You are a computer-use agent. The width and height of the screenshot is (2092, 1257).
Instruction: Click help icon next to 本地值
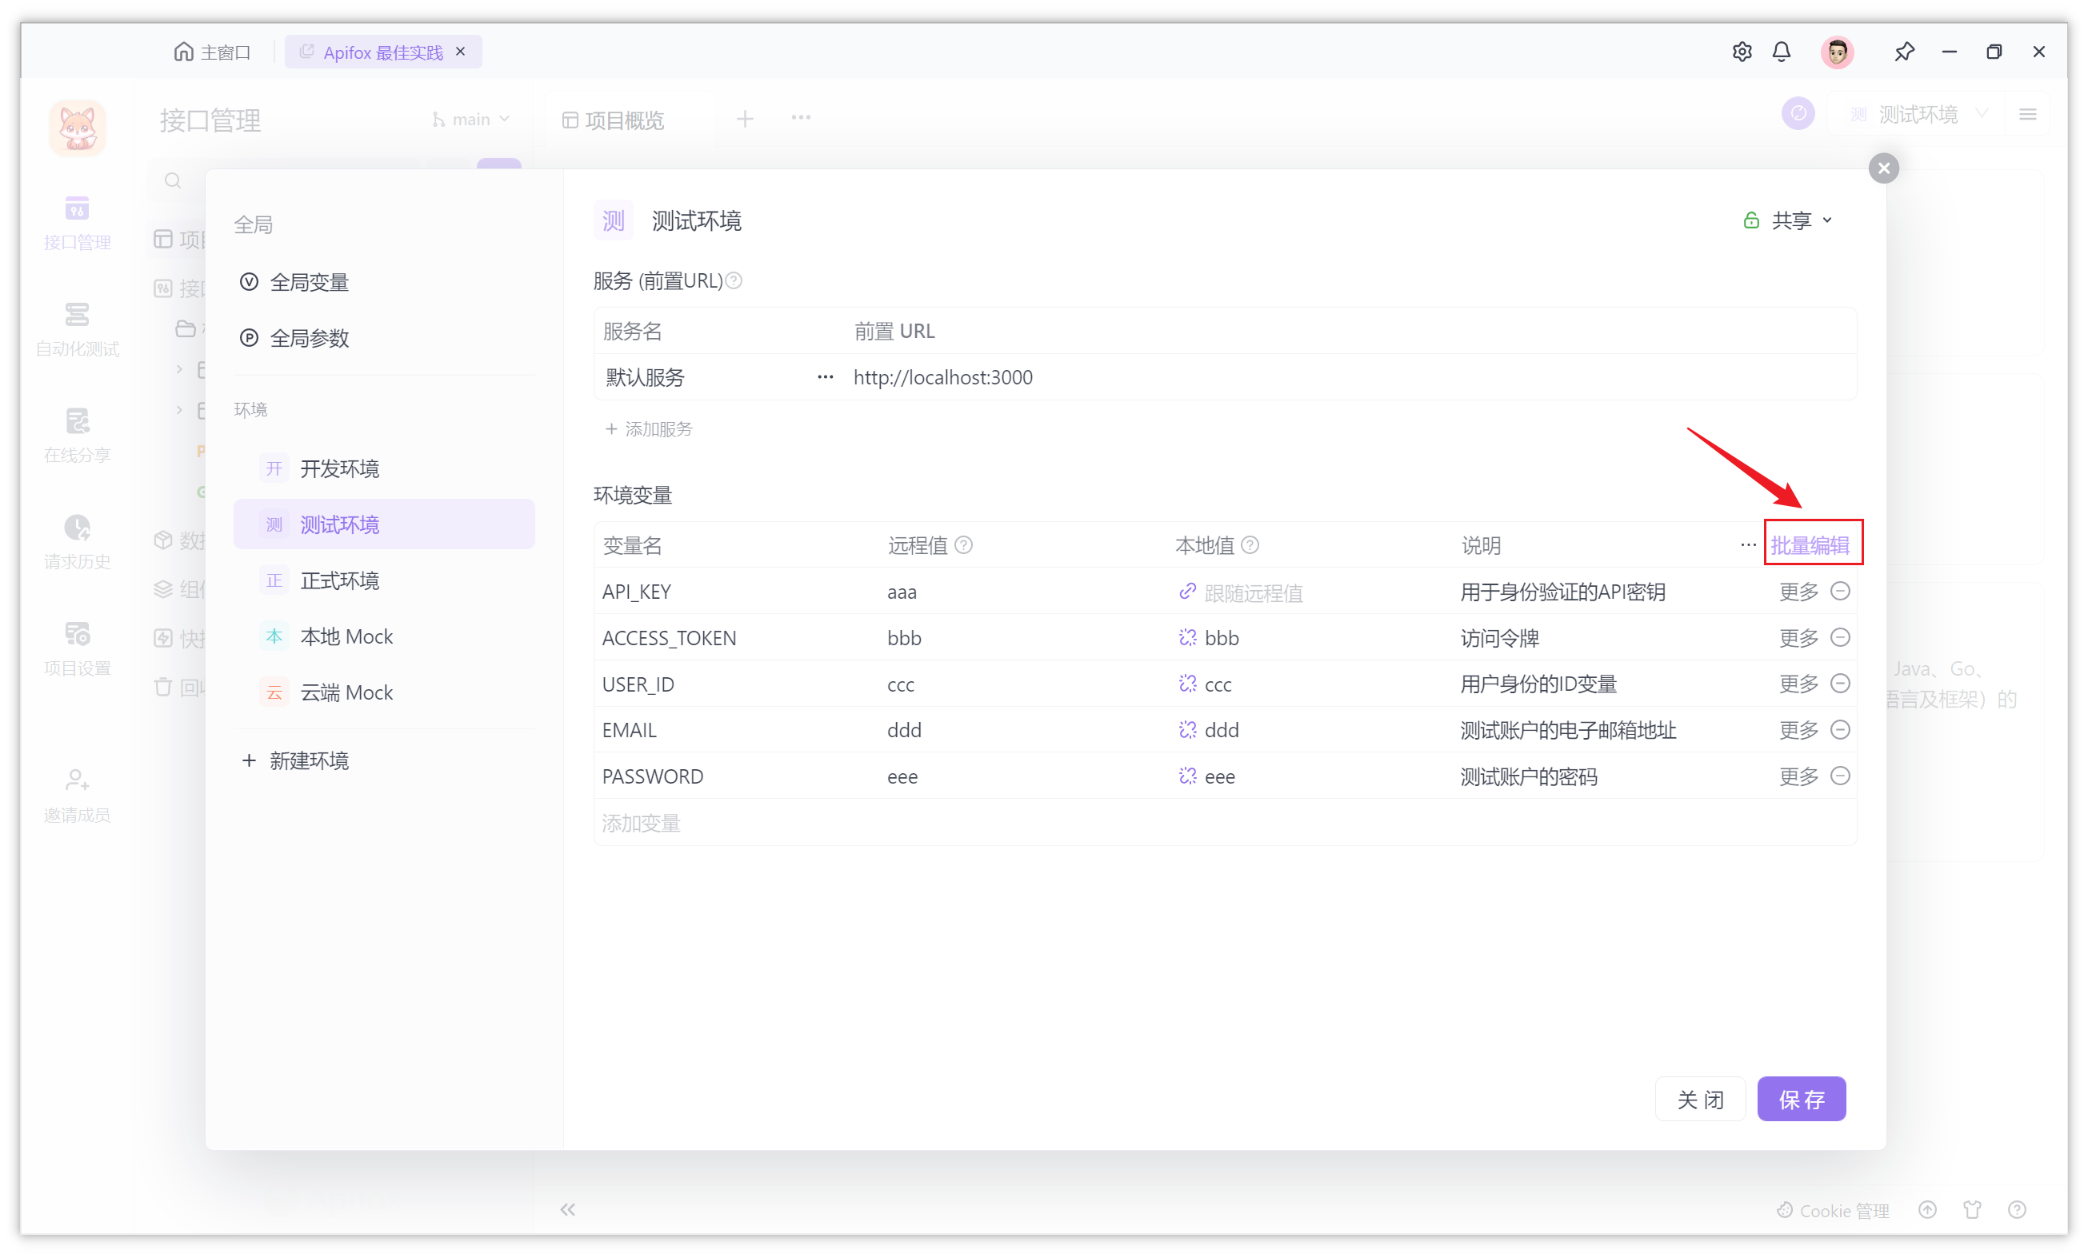tap(1250, 545)
